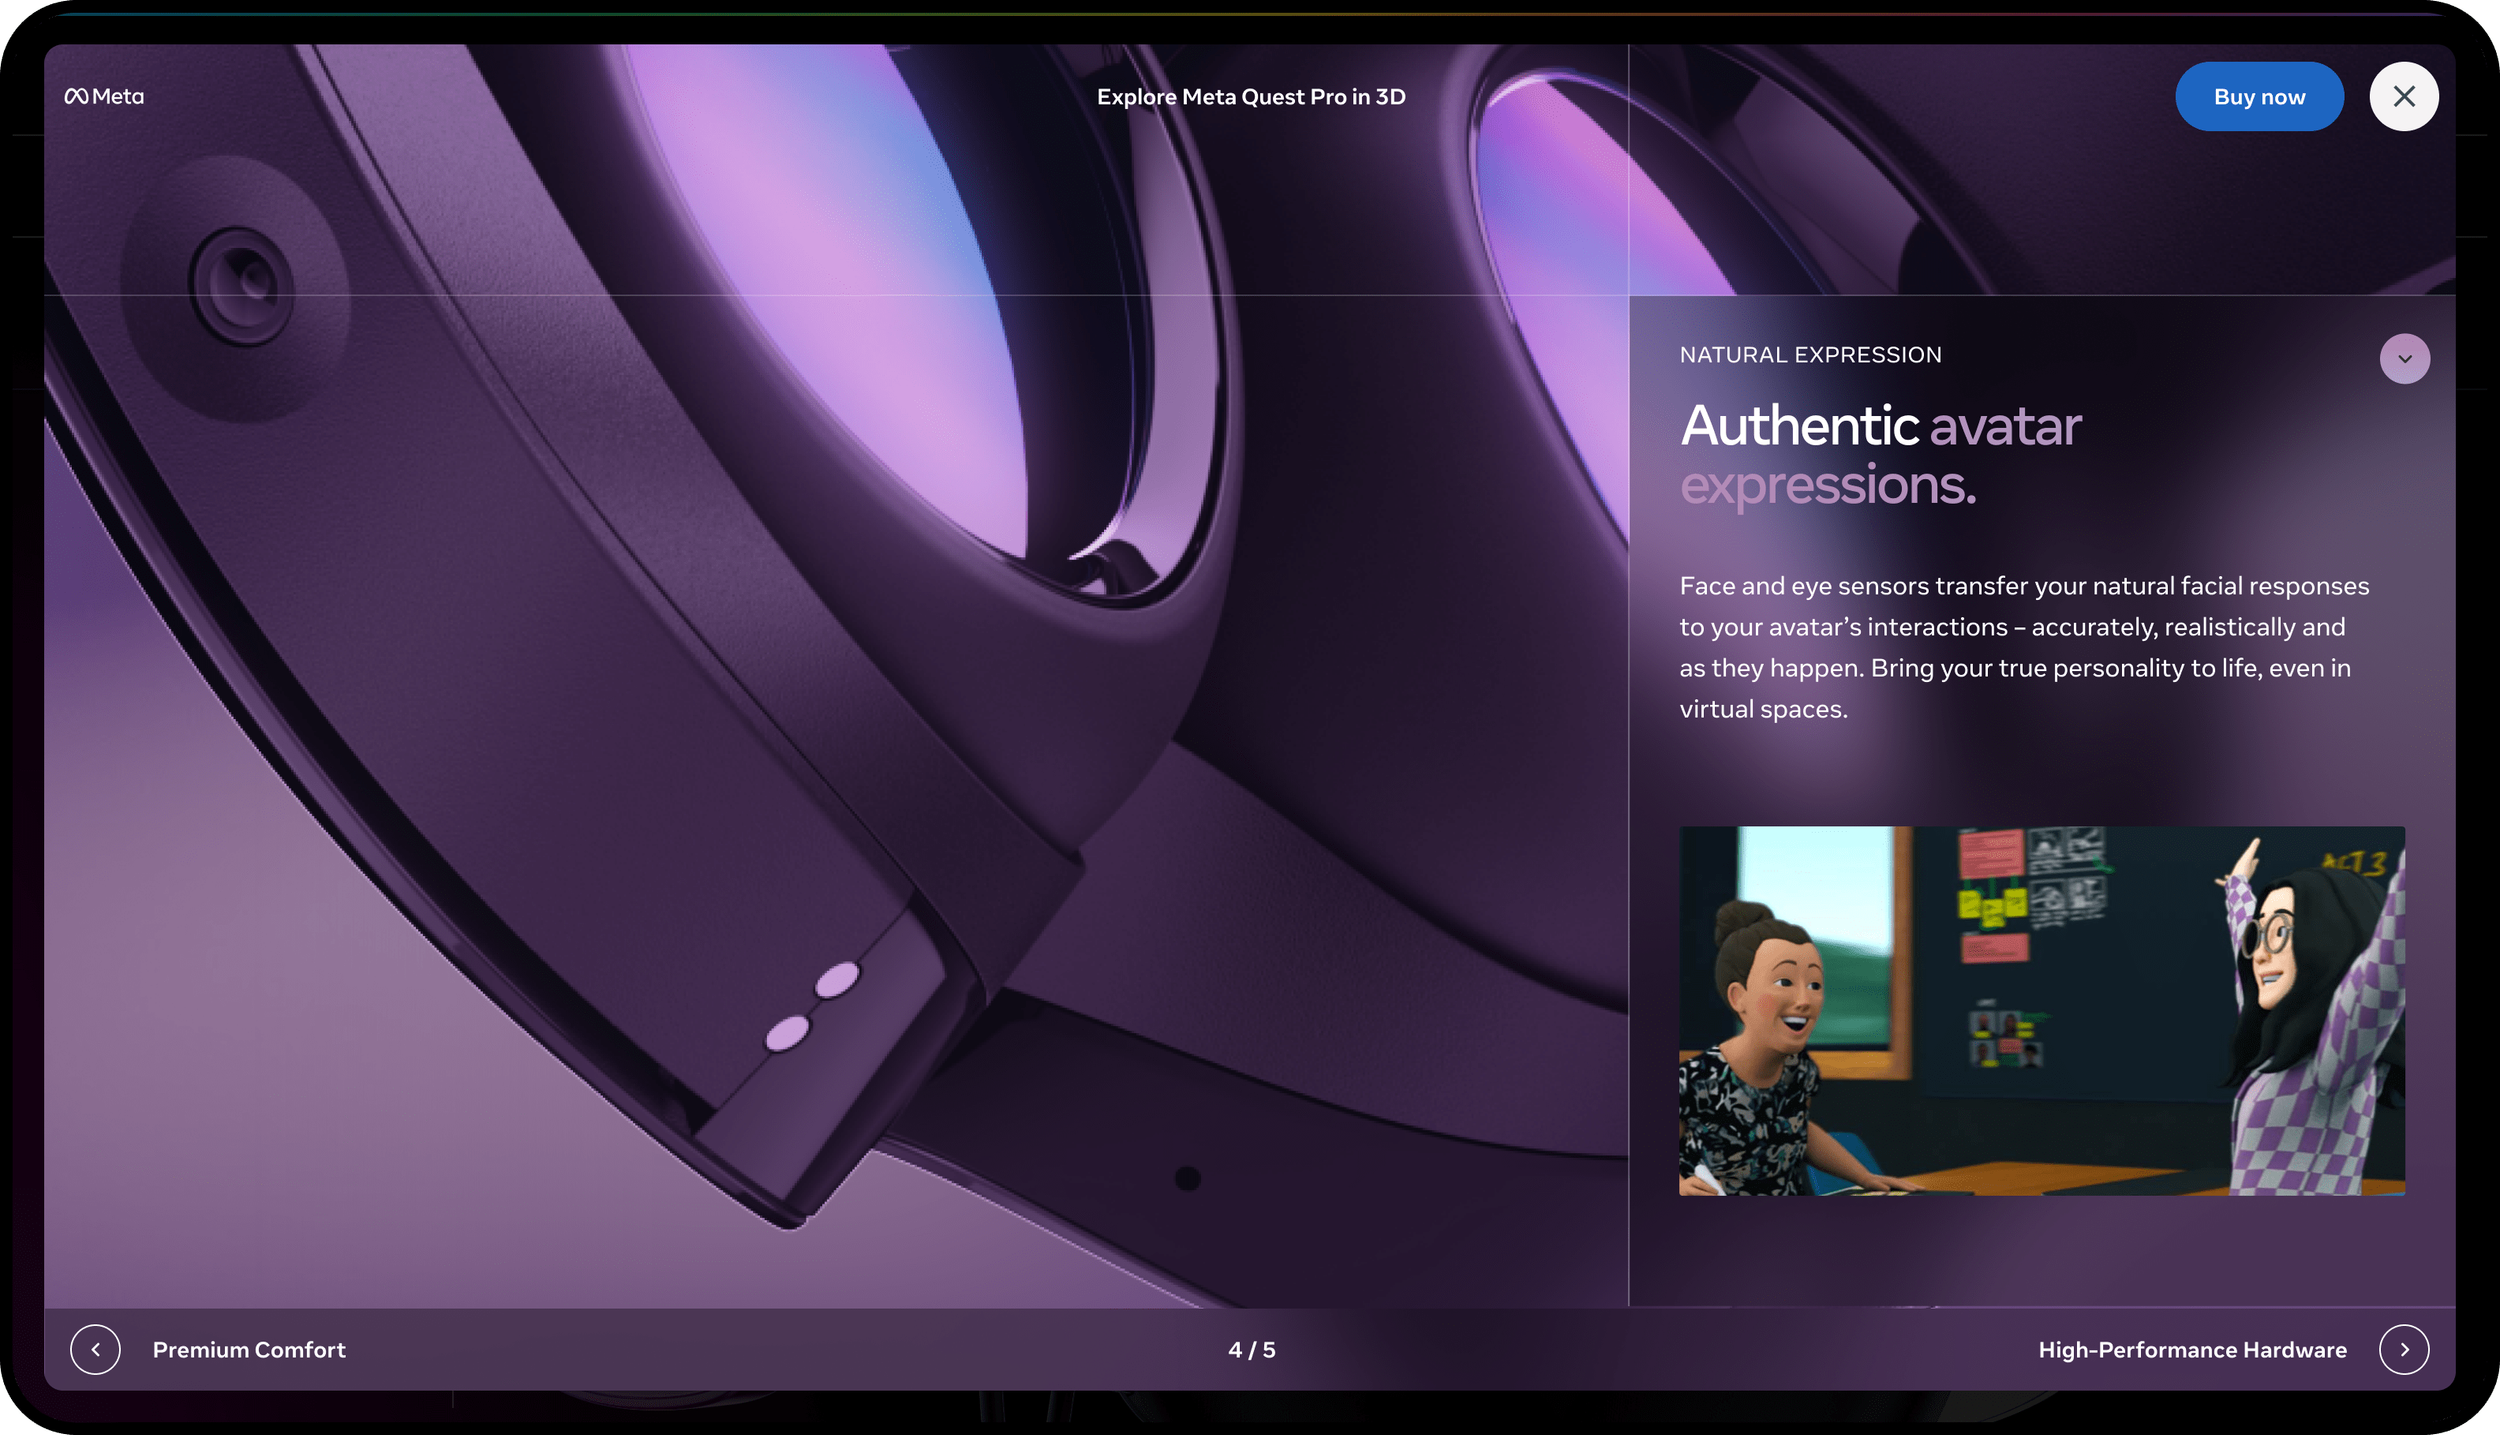This screenshot has width=2500, height=1435.
Task: Click the round camera sensor on headset
Action: pos(242,285)
